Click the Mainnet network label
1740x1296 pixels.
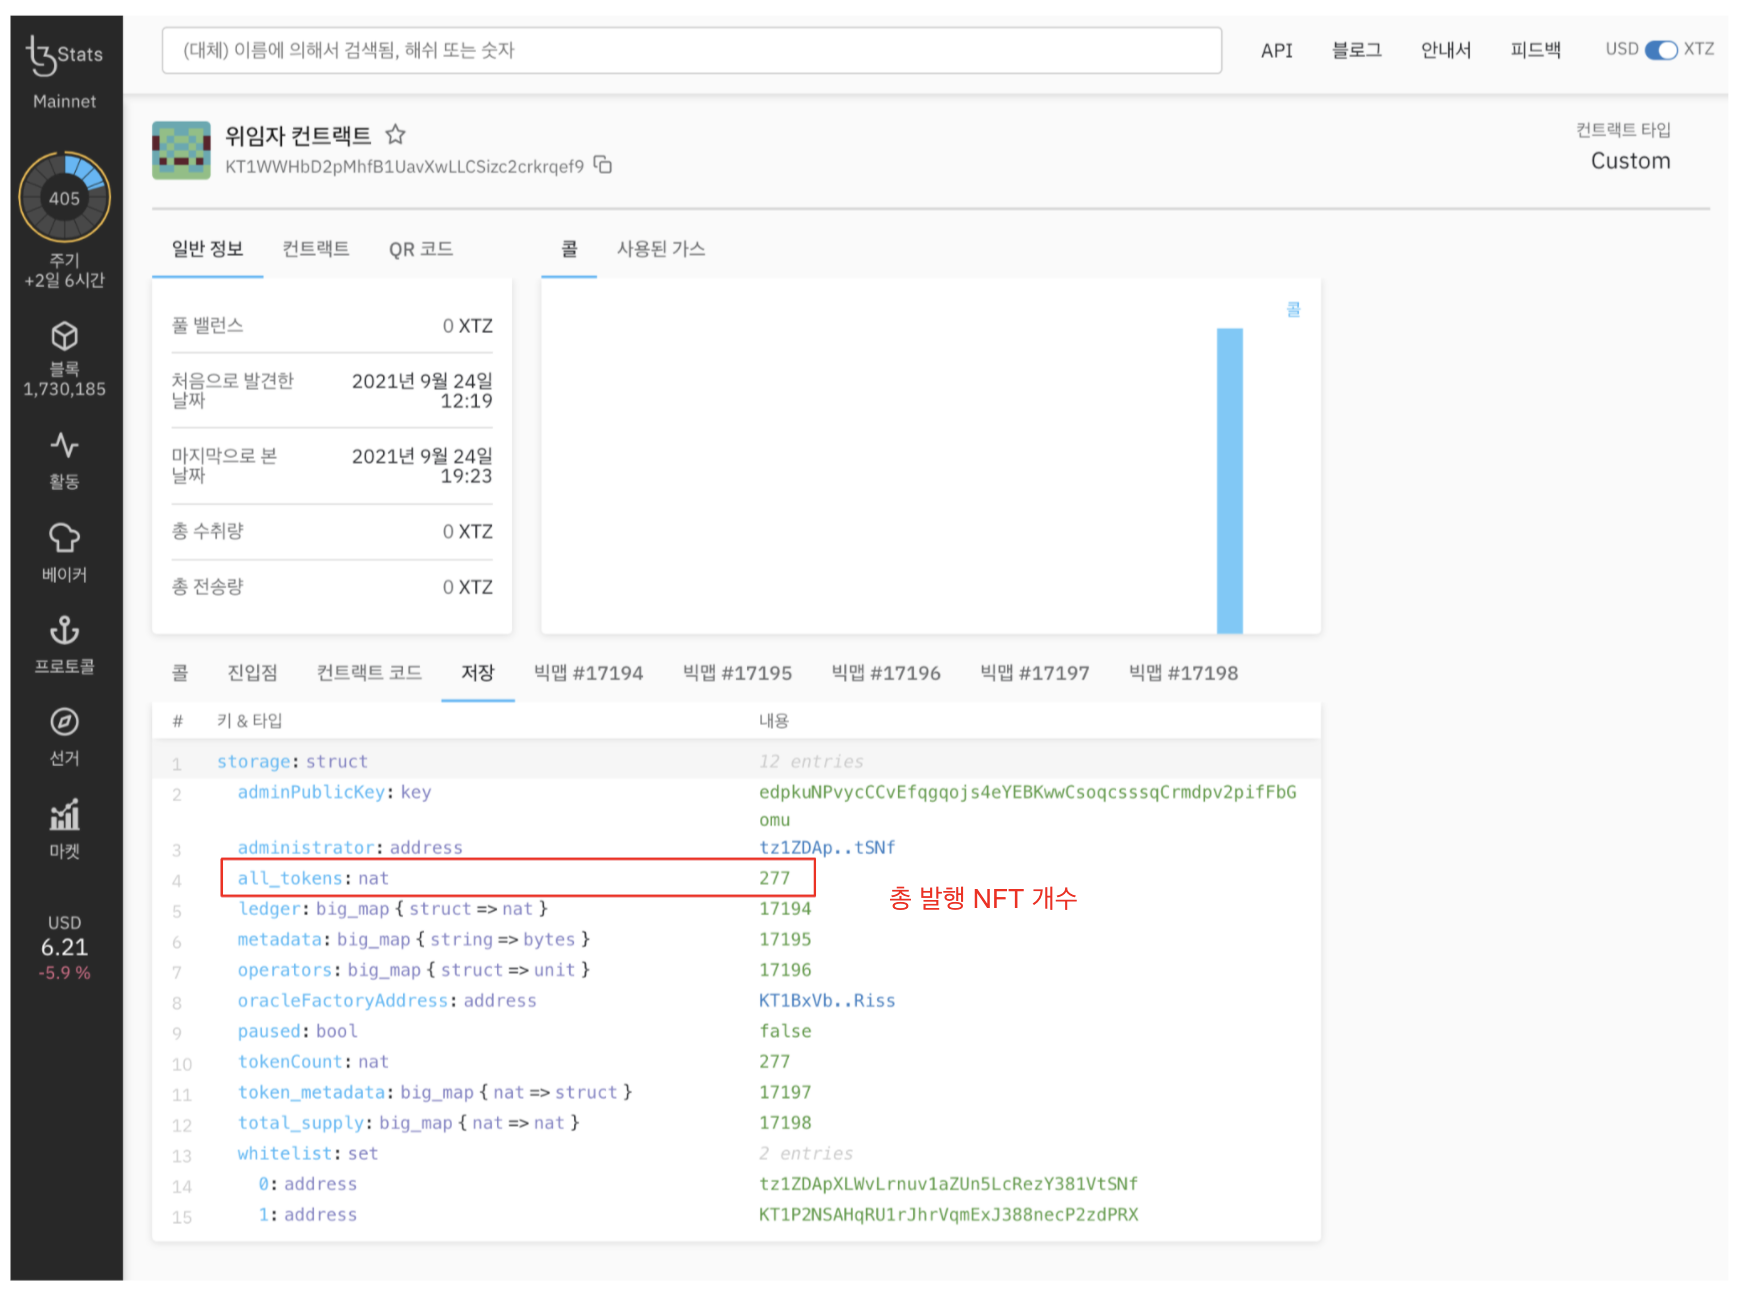click(65, 101)
